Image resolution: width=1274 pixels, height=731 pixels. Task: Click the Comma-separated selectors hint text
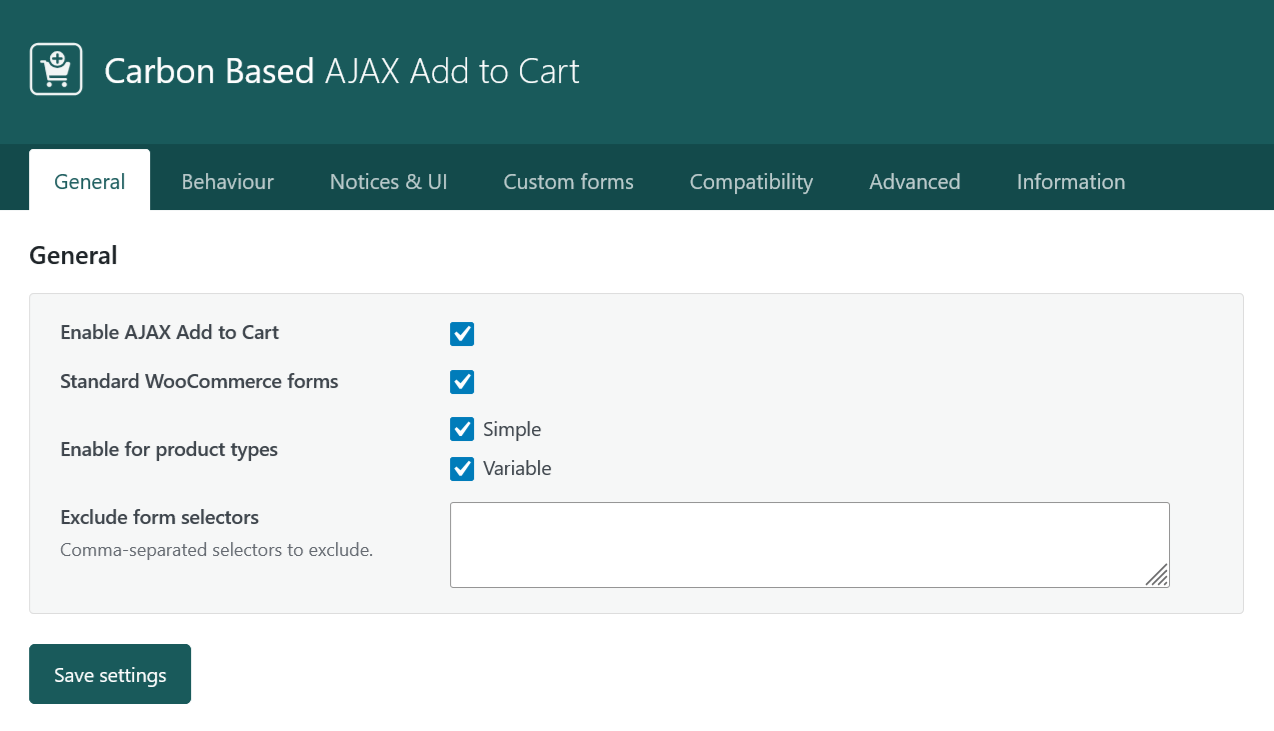click(x=216, y=550)
